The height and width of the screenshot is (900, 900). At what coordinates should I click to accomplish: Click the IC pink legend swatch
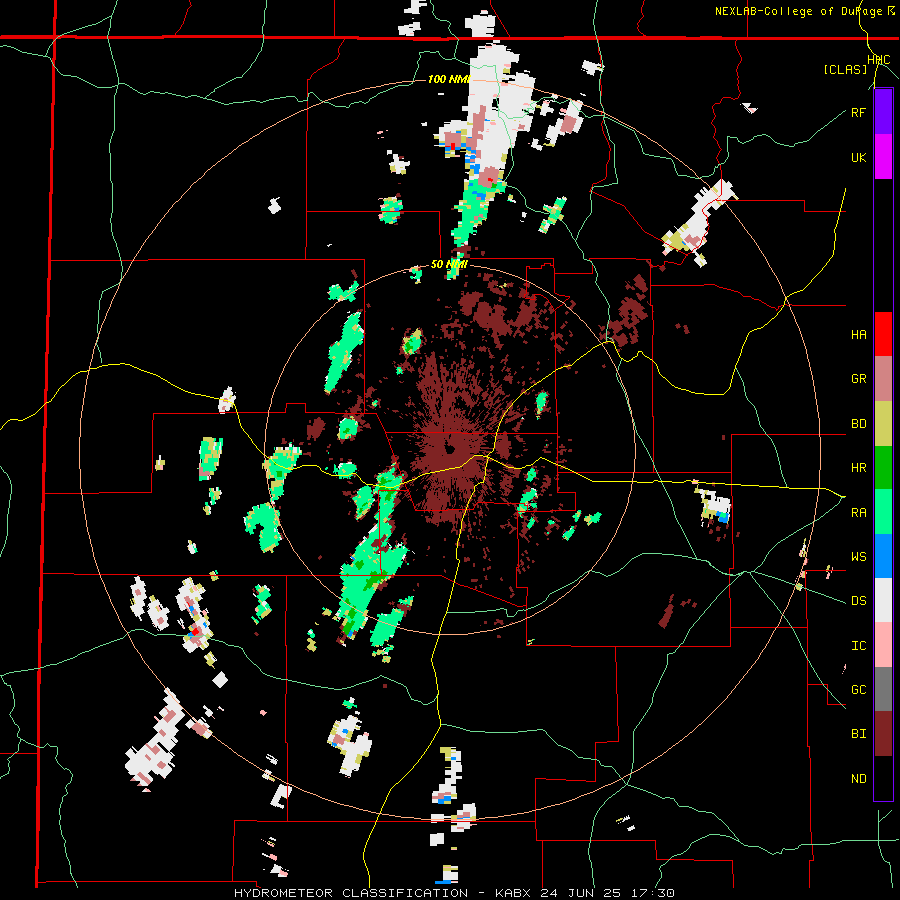point(883,645)
